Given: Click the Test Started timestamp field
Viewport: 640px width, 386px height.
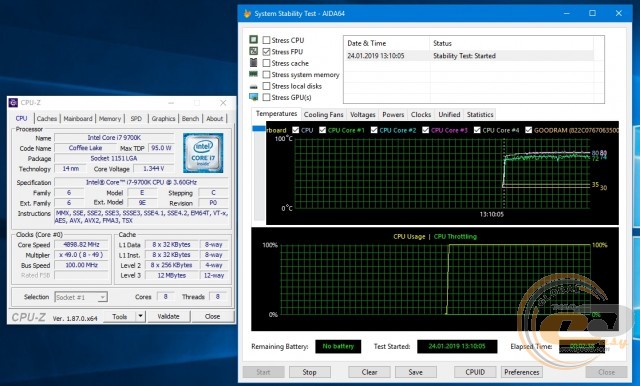Looking at the screenshot, I should [x=457, y=346].
